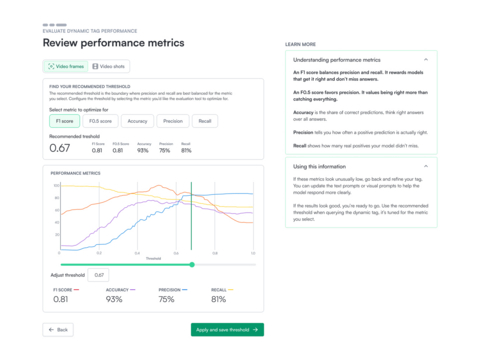Click the Select metric to optimize for label
This screenshot has height=360, width=480.
[79, 110]
